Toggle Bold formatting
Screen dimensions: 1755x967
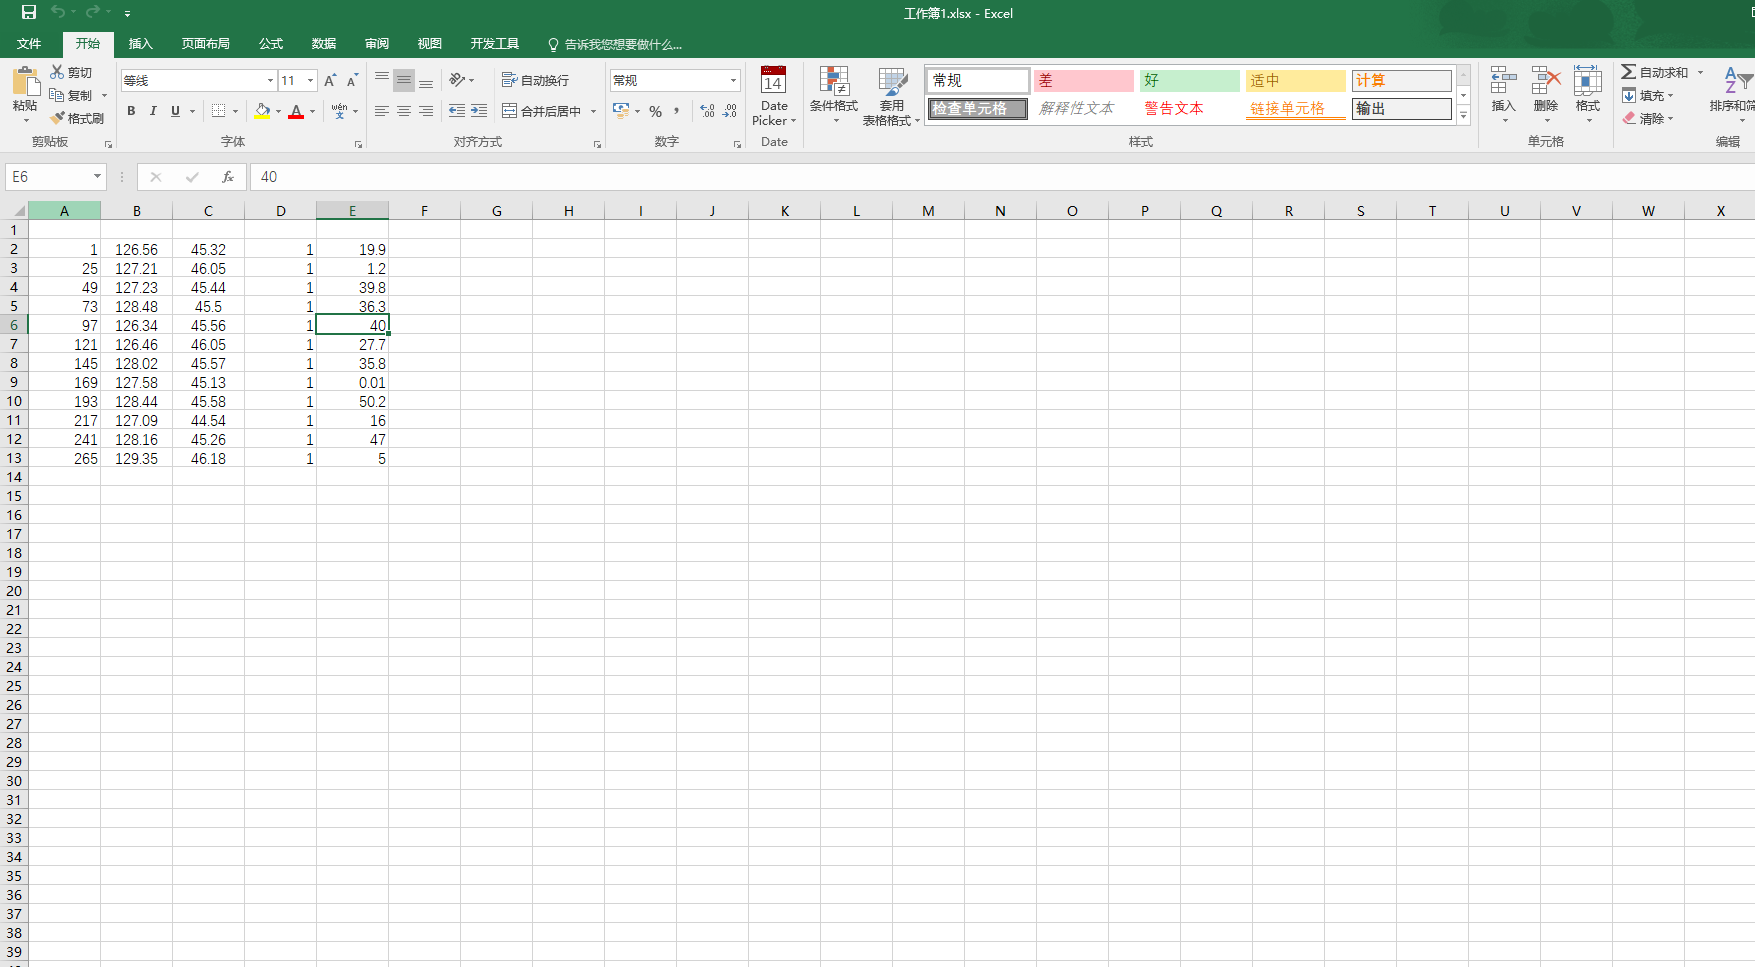131,111
